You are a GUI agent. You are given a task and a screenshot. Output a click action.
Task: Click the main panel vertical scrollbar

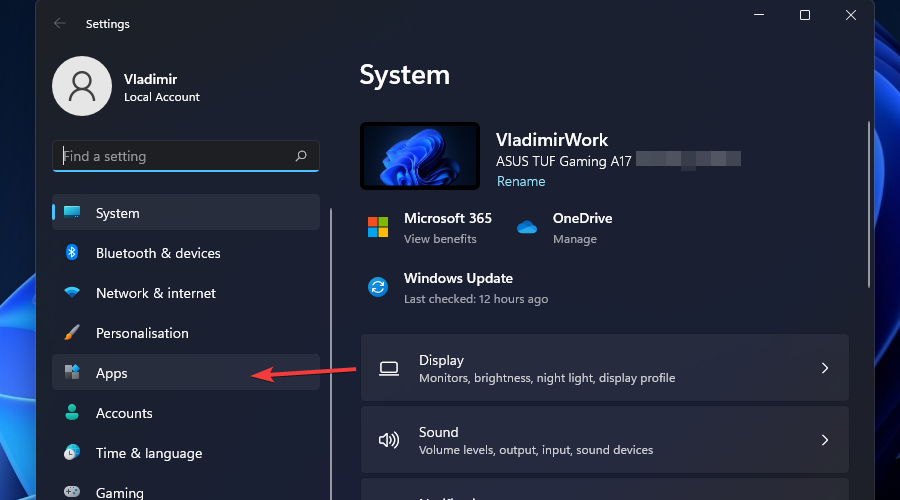(x=868, y=204)
